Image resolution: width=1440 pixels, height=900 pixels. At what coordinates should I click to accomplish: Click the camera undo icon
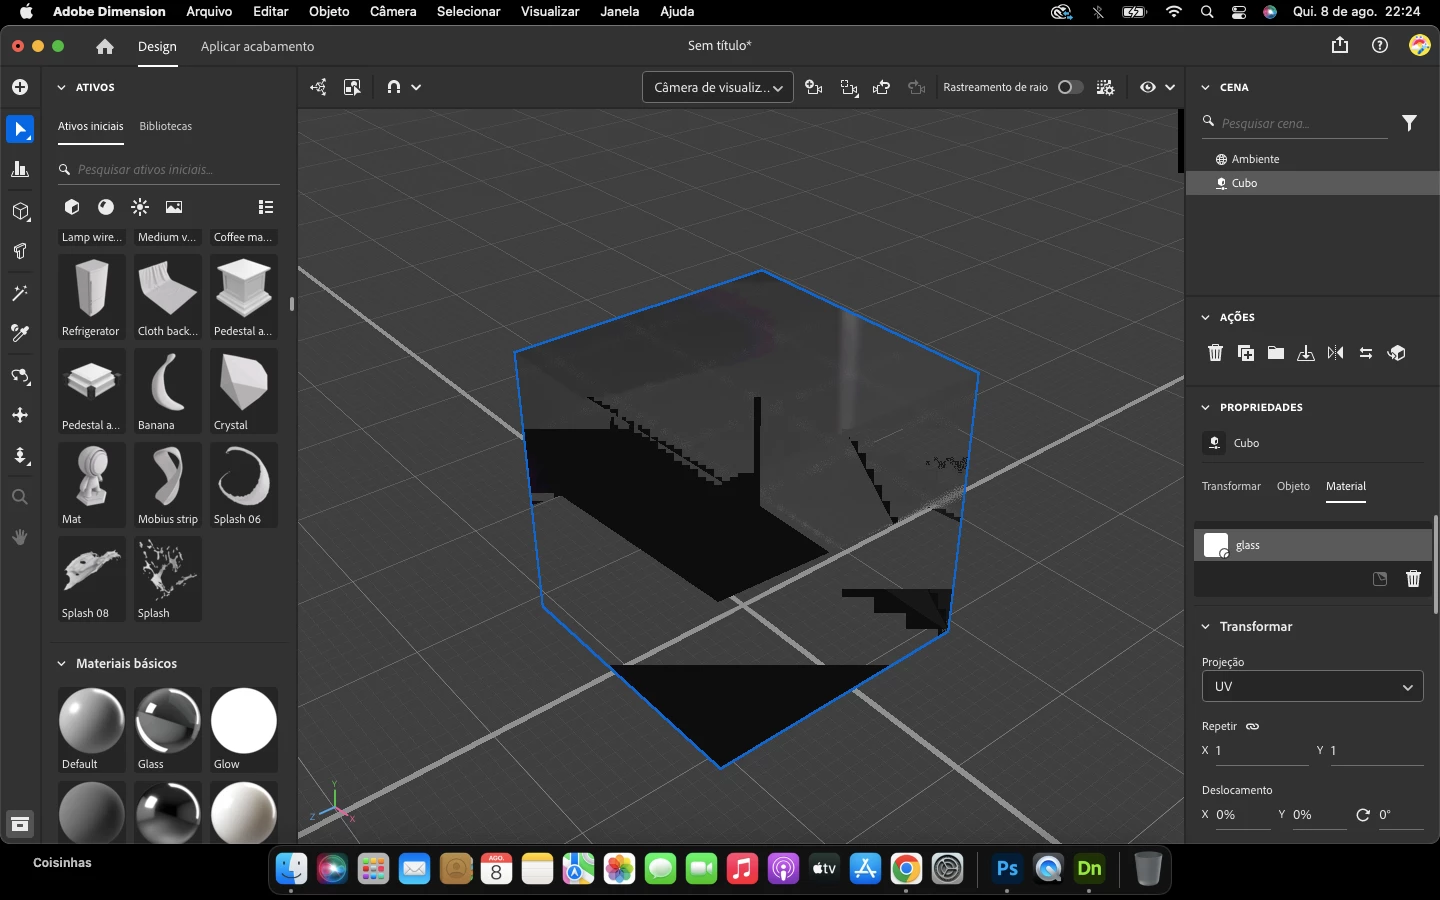[x=882, y=87]
